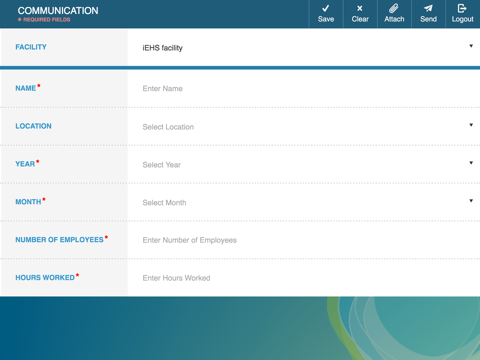Click the Select Month combo box
Screen dimensions: 480x360
[x=304, y=202]
